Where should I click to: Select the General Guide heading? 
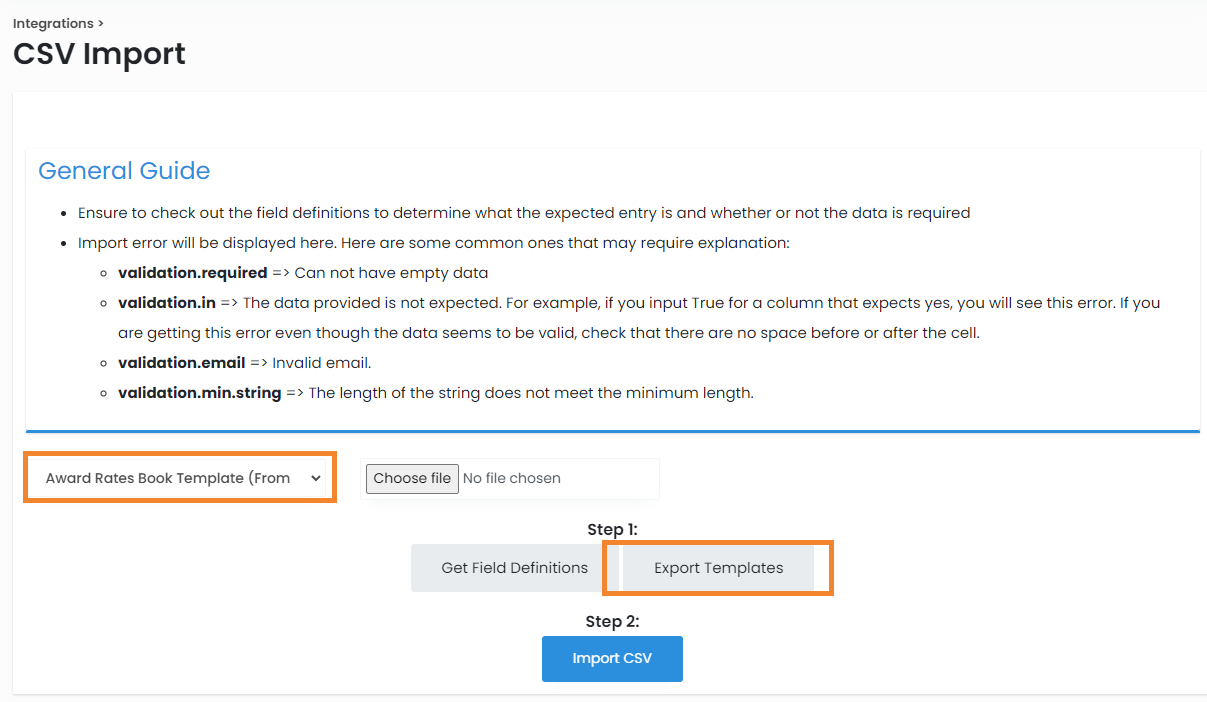(x=124, y=171)
